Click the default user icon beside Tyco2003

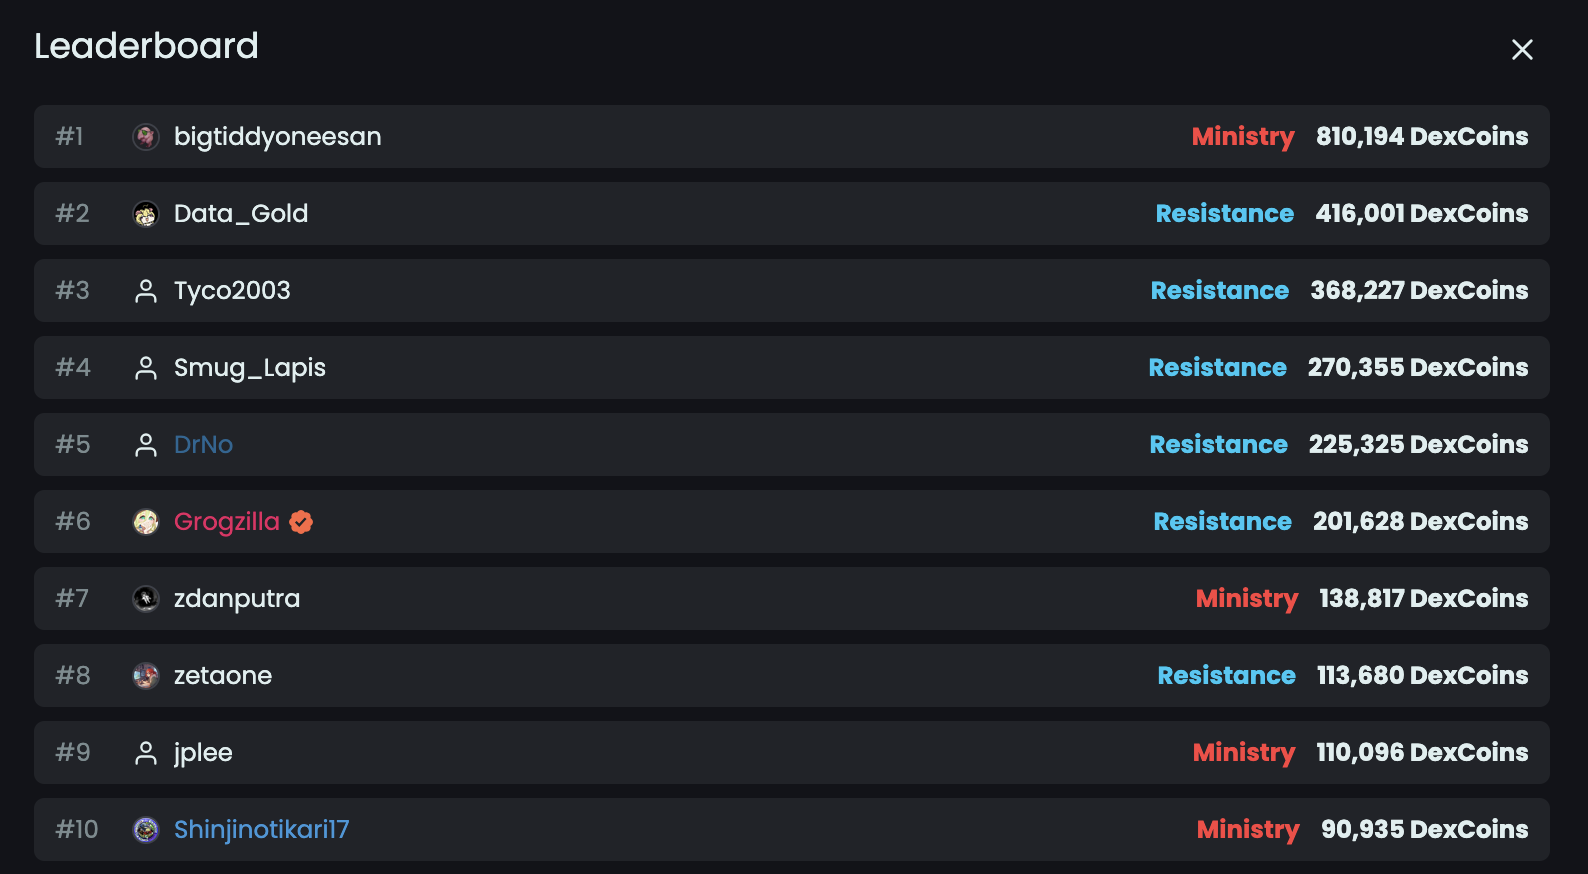[146, 291]
